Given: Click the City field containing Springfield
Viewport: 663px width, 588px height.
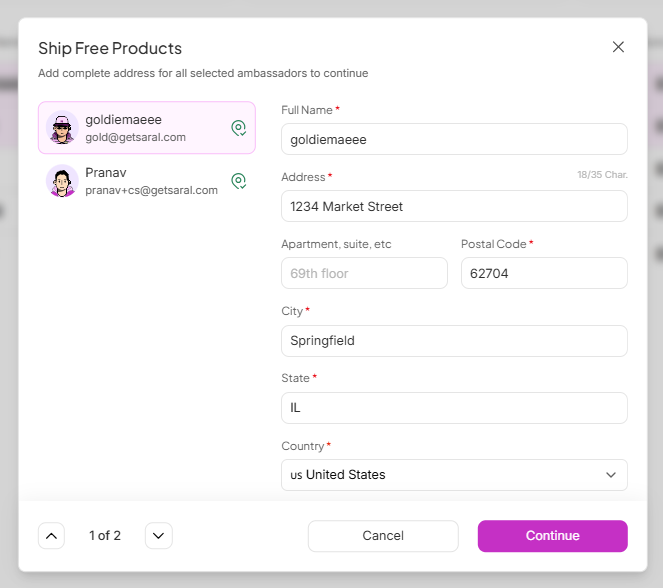Looking at the screenshot, I should 454,341.
